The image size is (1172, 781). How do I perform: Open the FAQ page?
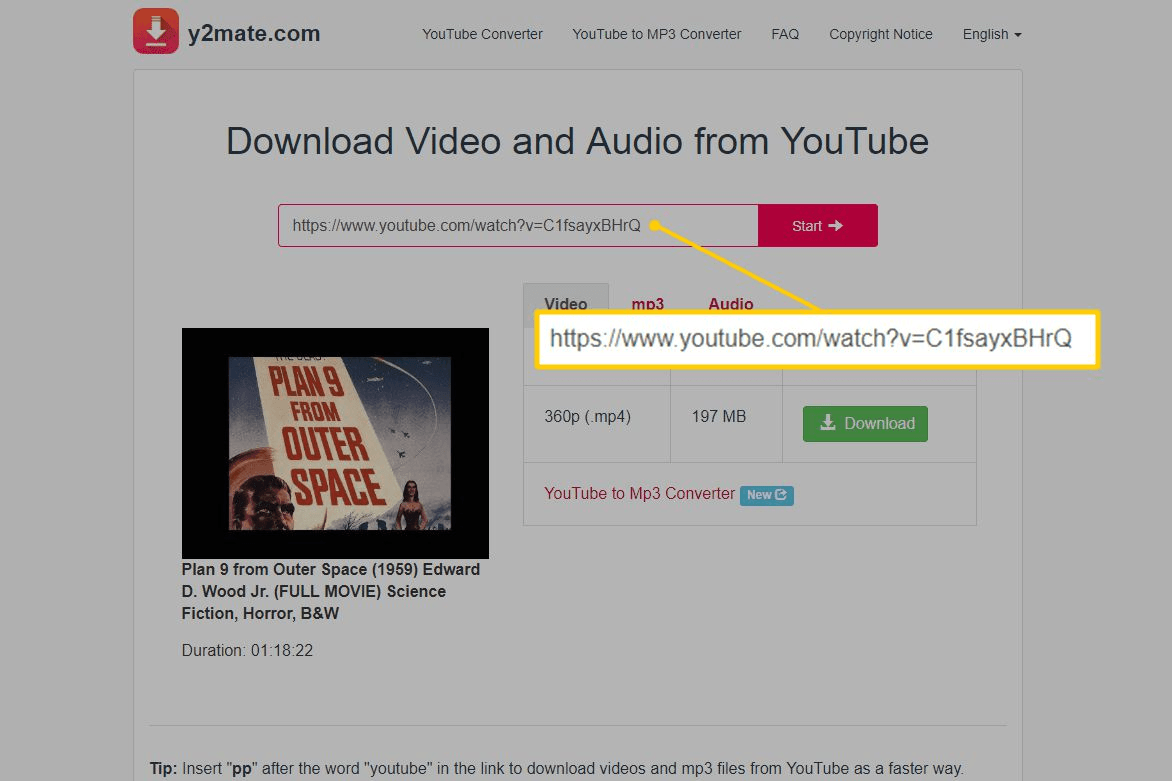[x=785, y=34]
